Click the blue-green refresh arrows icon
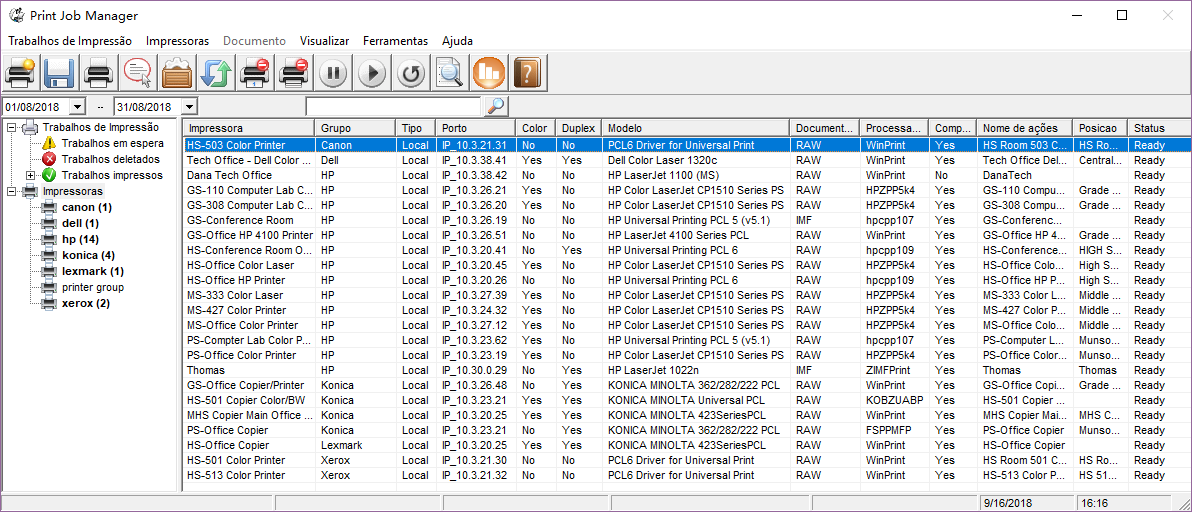 click(215, 73)
